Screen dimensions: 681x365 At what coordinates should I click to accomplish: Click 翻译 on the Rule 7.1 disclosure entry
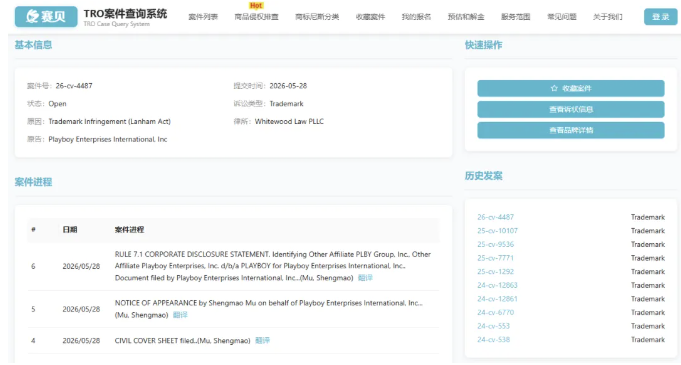point(365,278)
